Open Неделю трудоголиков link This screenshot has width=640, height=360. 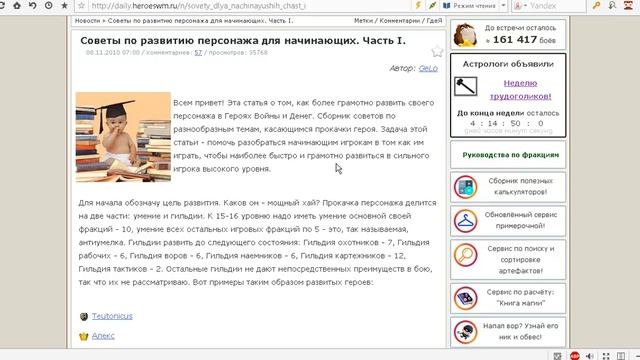pos(520,89)
